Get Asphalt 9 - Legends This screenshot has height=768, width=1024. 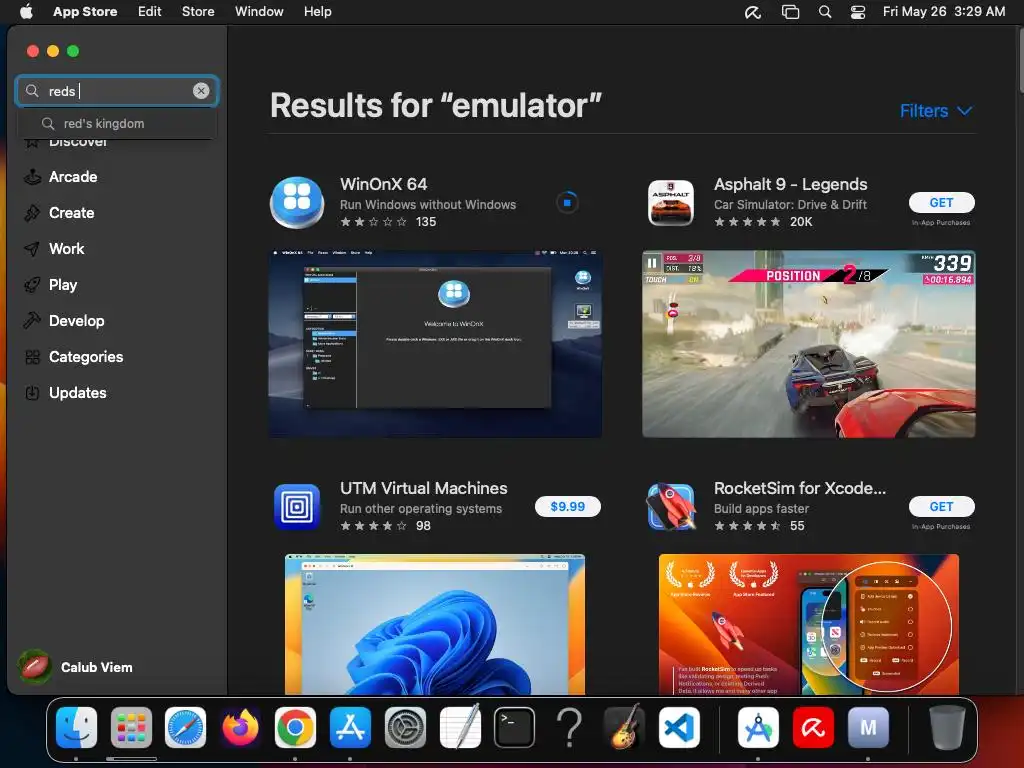point(942,202)
